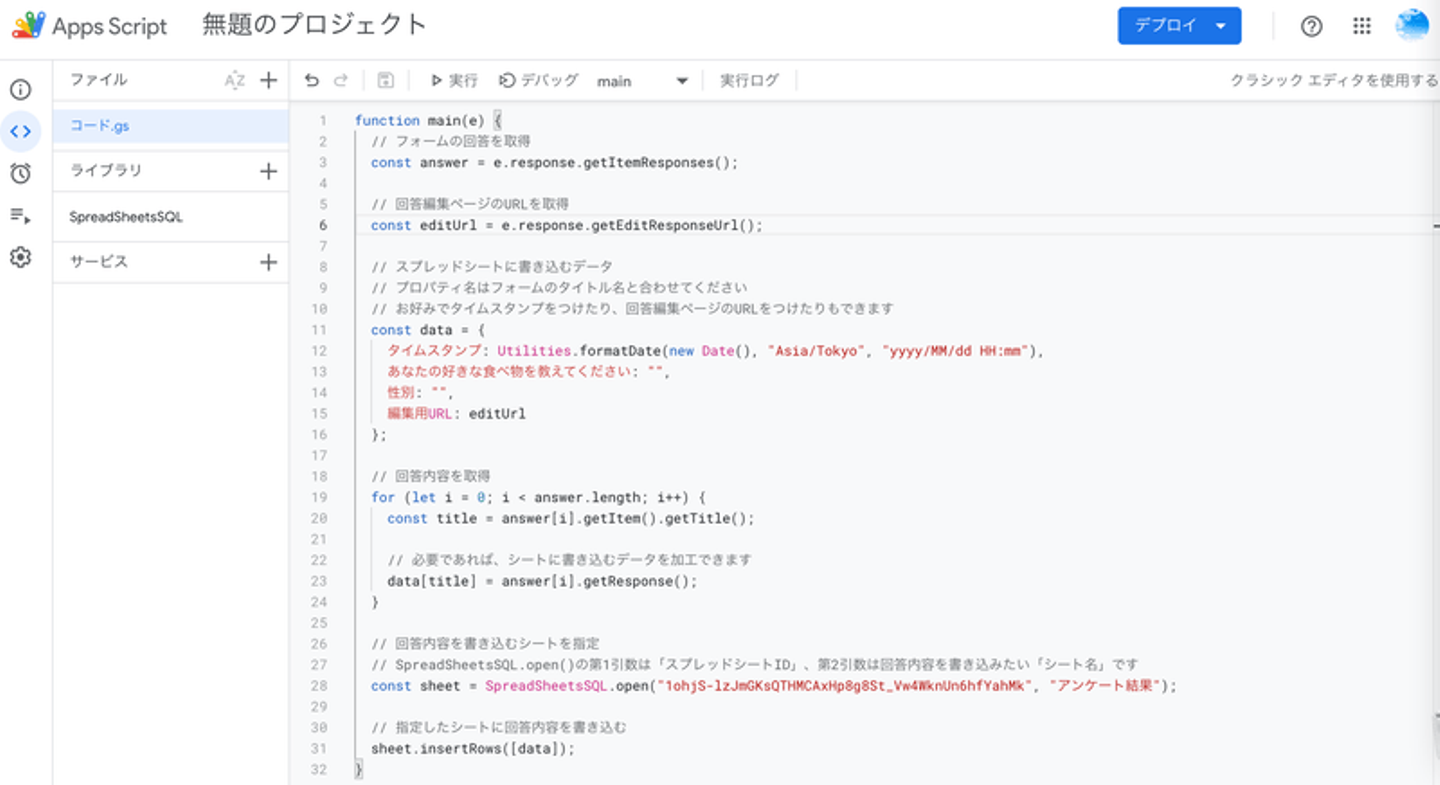Open the Executions list icon

pyautogui.click(x=20, y=216)
